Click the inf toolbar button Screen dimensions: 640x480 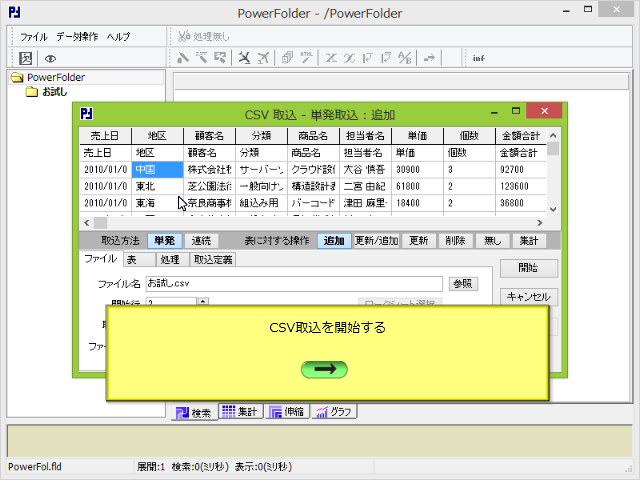pos(478,58)
